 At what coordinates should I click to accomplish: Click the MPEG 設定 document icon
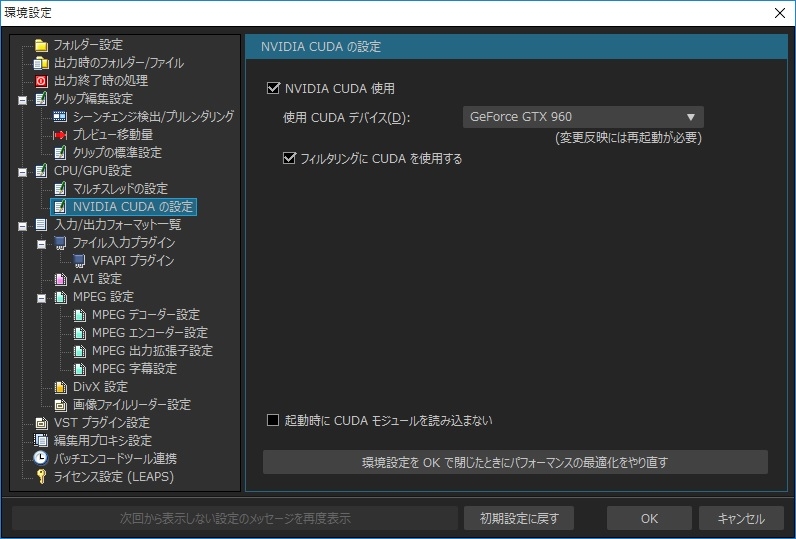click(x=60, y=297)
